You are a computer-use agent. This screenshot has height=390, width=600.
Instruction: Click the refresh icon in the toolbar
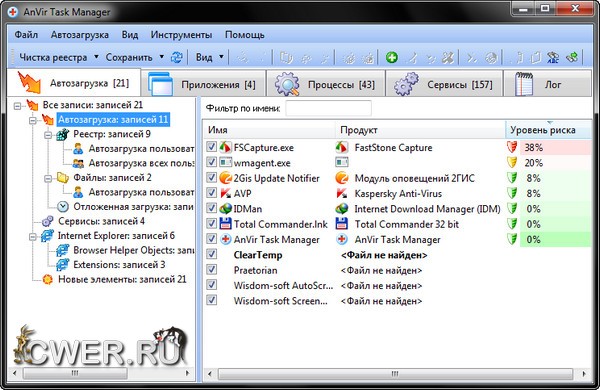click(x=176, y=57)
